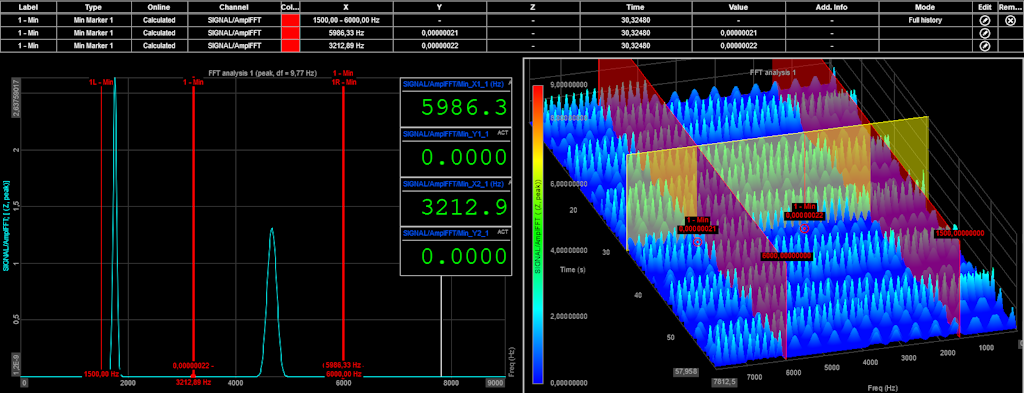Open color swatch for the 5986,33 Hz row
Image resolution: width=1024 pixels, height=393 pixels.
click(x=290, y=33)
